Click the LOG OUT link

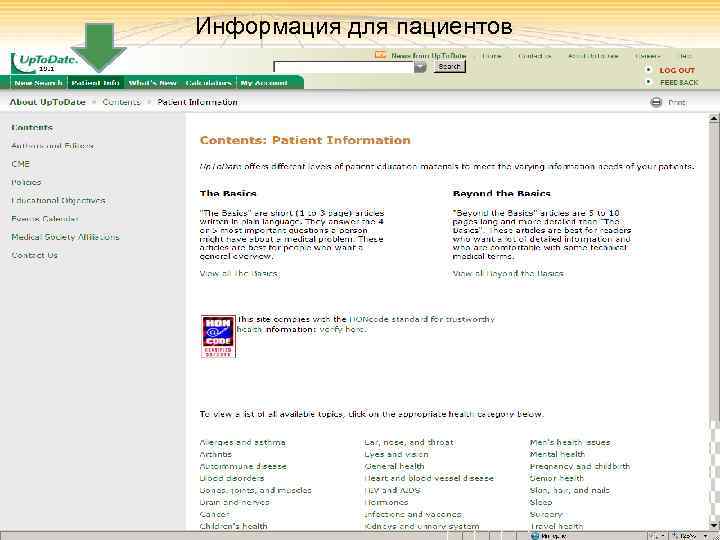(x=677, y=70)
